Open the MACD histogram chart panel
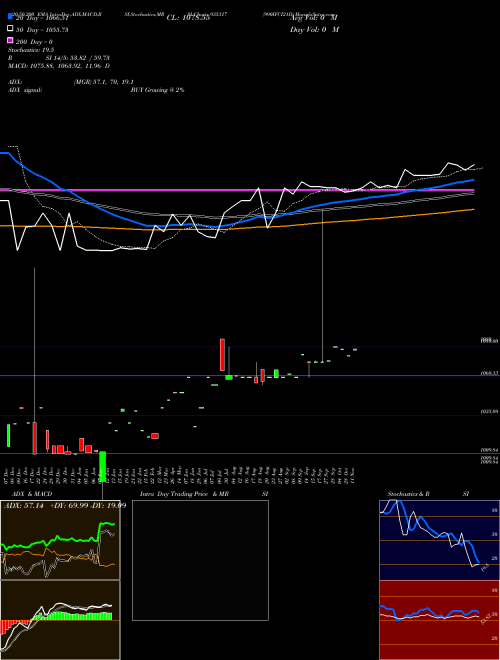The image size is (500, 660). tap(60, 620)
